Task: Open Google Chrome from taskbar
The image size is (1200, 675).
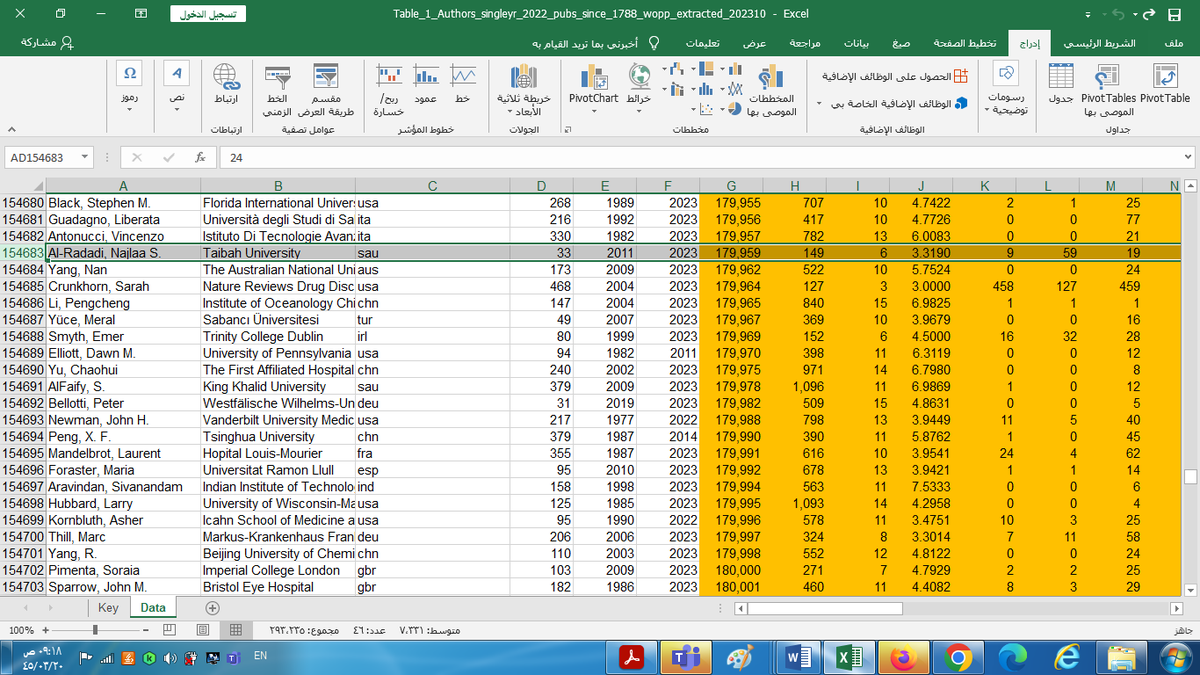Action: [958, 657]
